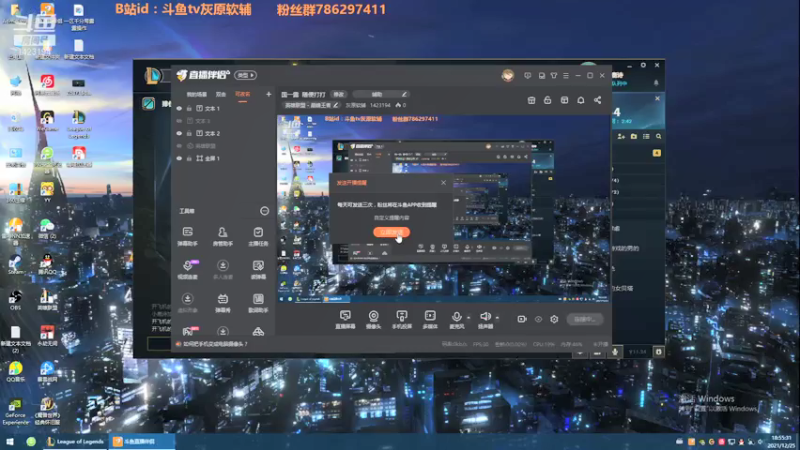Collapse the 工具箱 toolbox section
This screenshot has width=800, height=450.
264,211
